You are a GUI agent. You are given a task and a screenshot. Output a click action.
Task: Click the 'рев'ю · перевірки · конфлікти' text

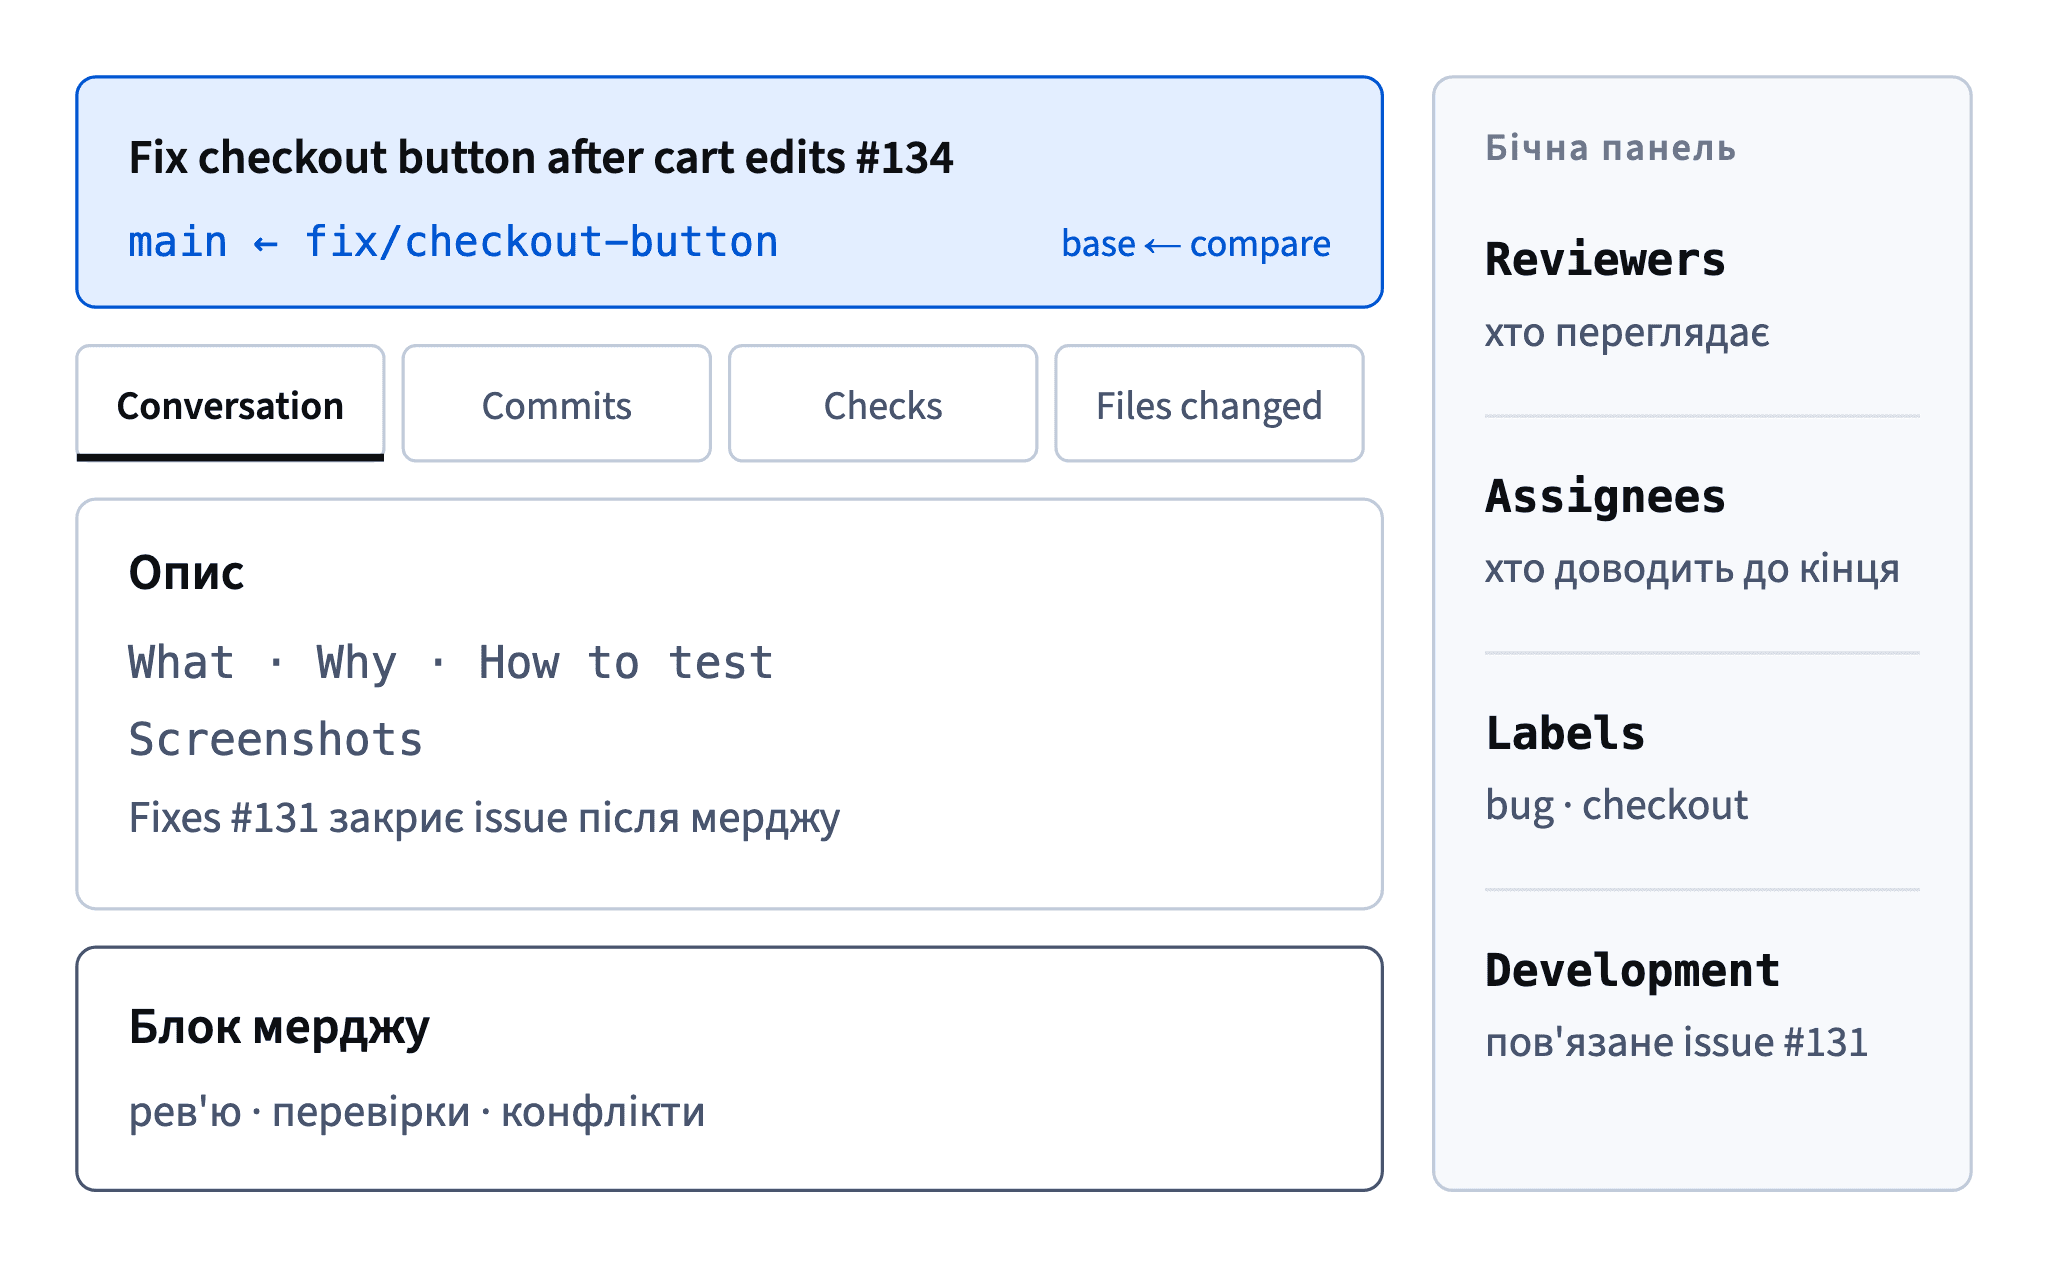coord(417,1112)
